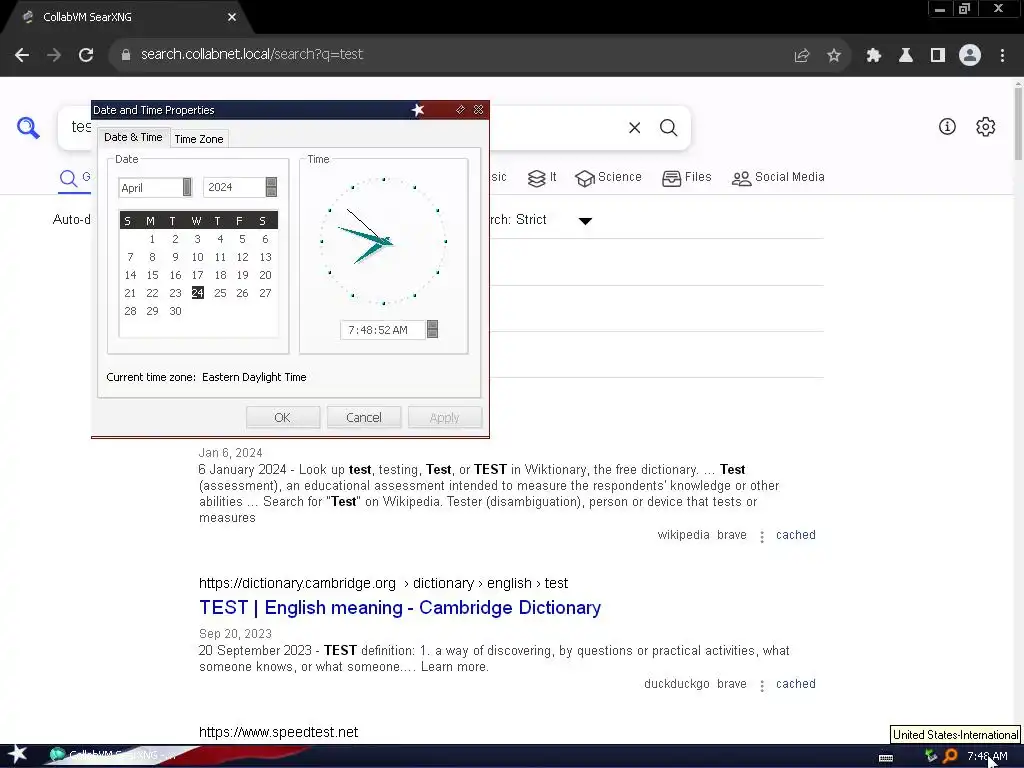This screenshot has height=768, width=1024.
Task: Submit search with the magnifier button
Action: [x=668, y=127]
